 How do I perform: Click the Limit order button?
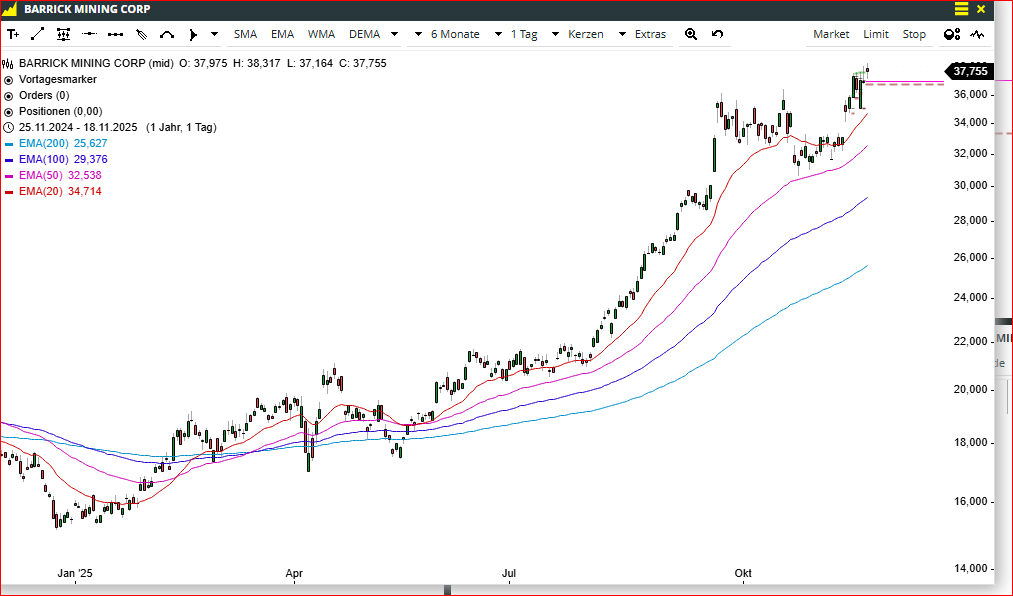click(x=876, y=34)
